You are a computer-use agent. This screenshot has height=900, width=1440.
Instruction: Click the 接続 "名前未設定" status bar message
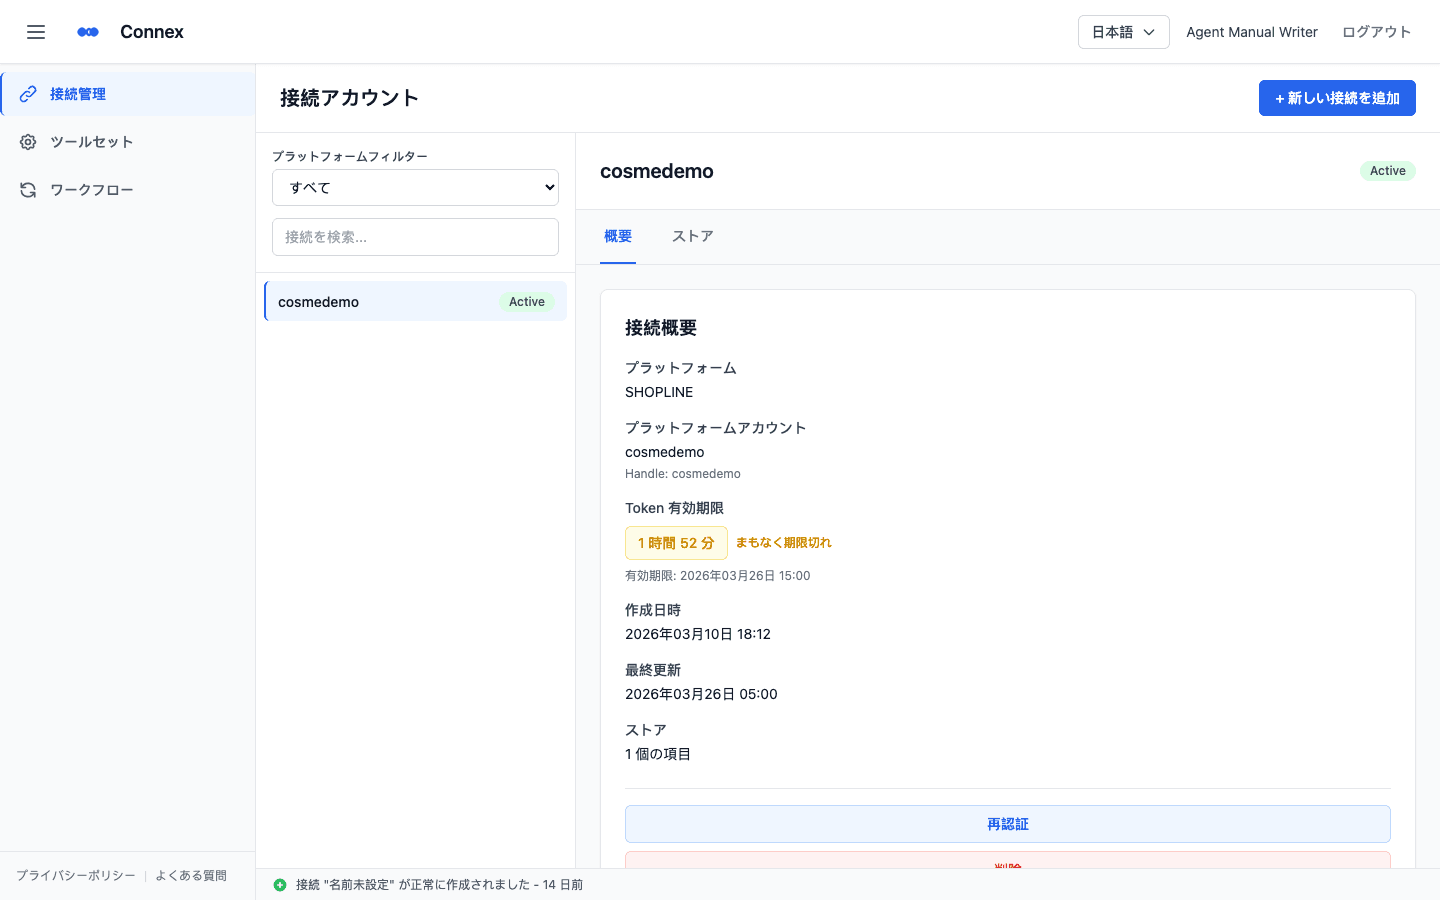(x=439, y=885)
